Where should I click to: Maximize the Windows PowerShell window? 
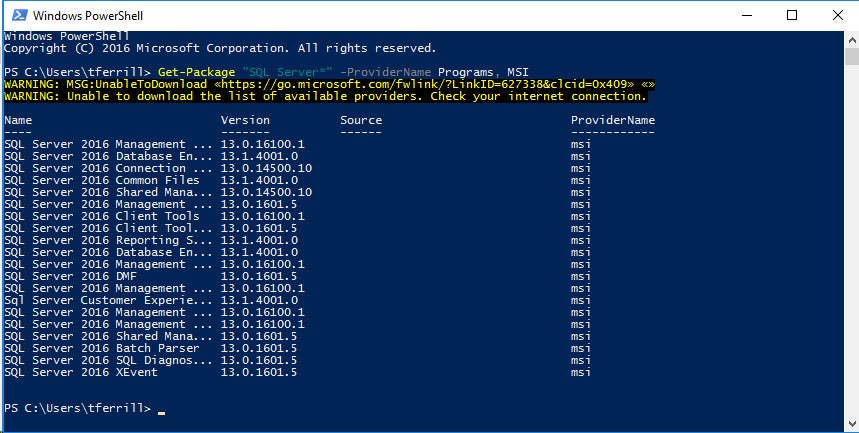(x=791, y=16)
